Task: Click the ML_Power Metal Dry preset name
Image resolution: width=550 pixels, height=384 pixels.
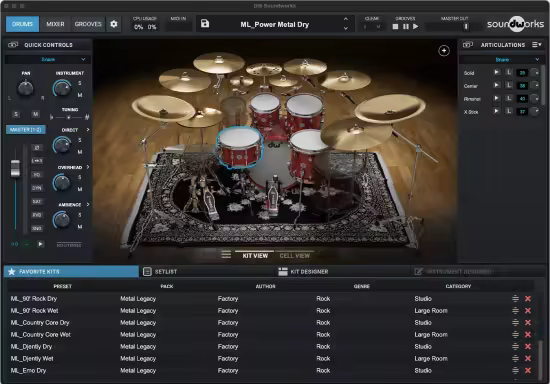Action: click(x=275, y=25)
